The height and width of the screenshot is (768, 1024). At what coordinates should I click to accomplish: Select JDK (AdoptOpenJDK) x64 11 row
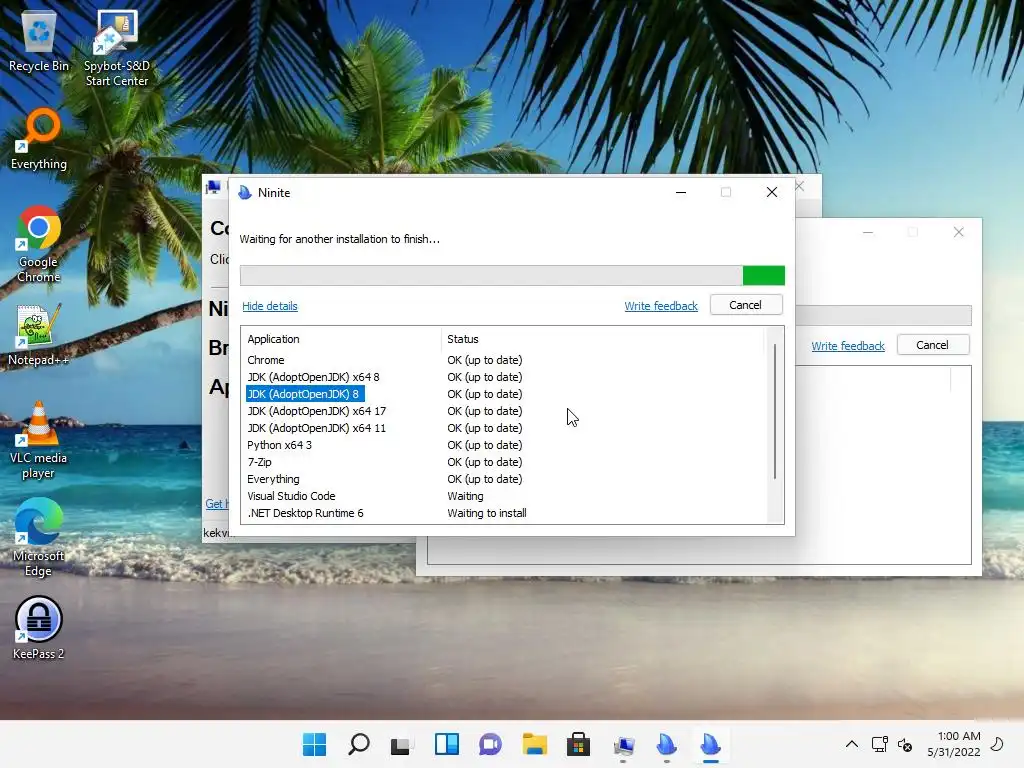click(503, 428)
